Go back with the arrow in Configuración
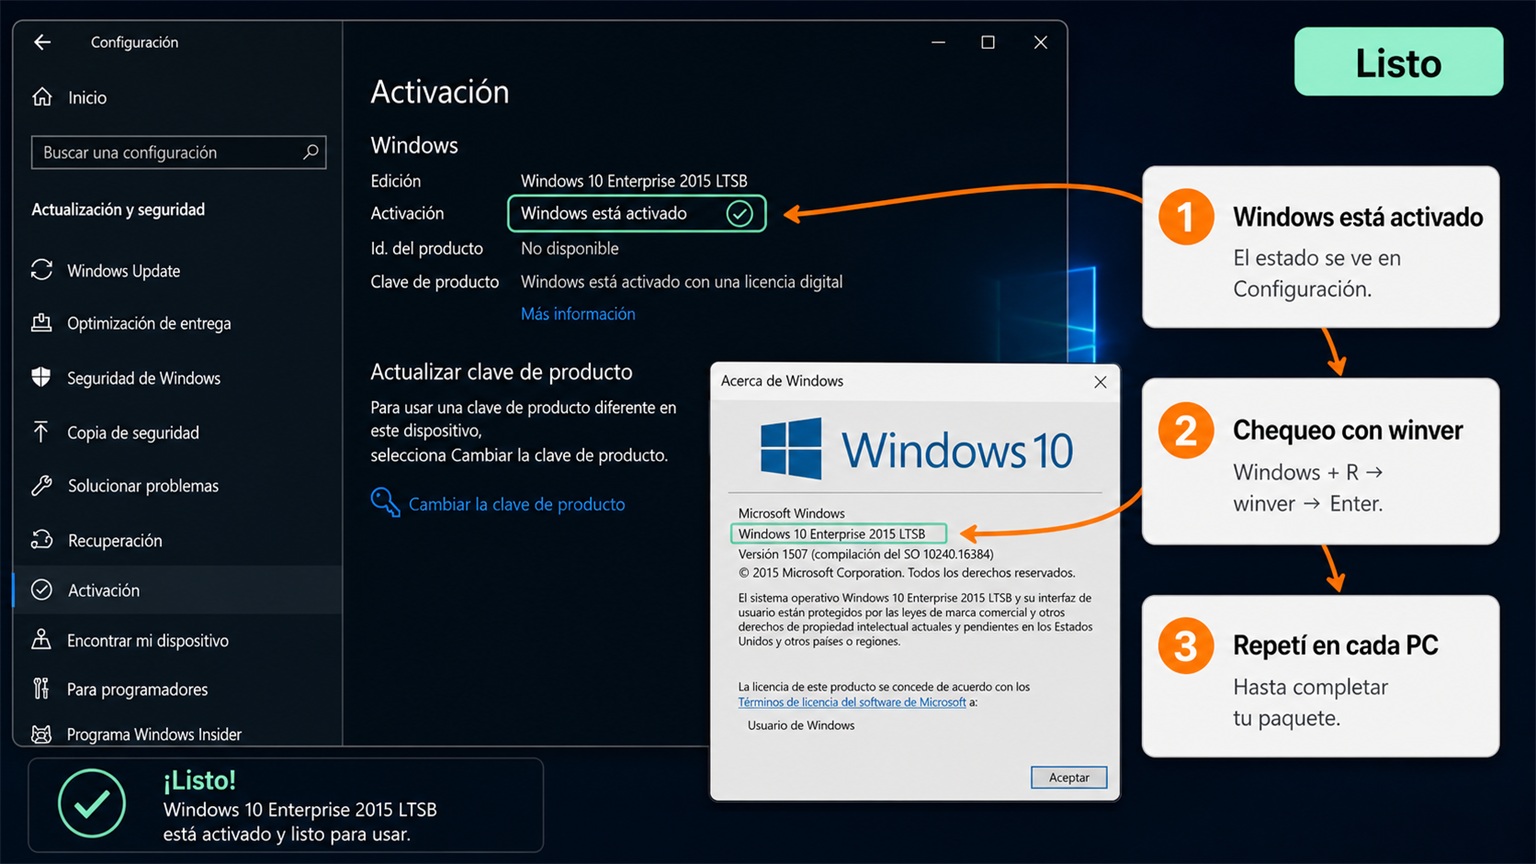1536x864 pixels. click(42, 42)
